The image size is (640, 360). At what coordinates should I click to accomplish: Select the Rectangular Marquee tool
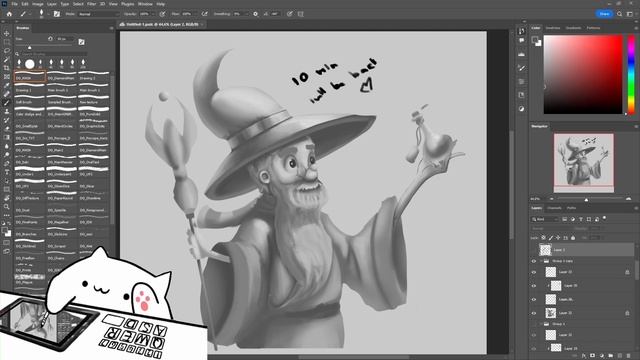tap(7, 42)
